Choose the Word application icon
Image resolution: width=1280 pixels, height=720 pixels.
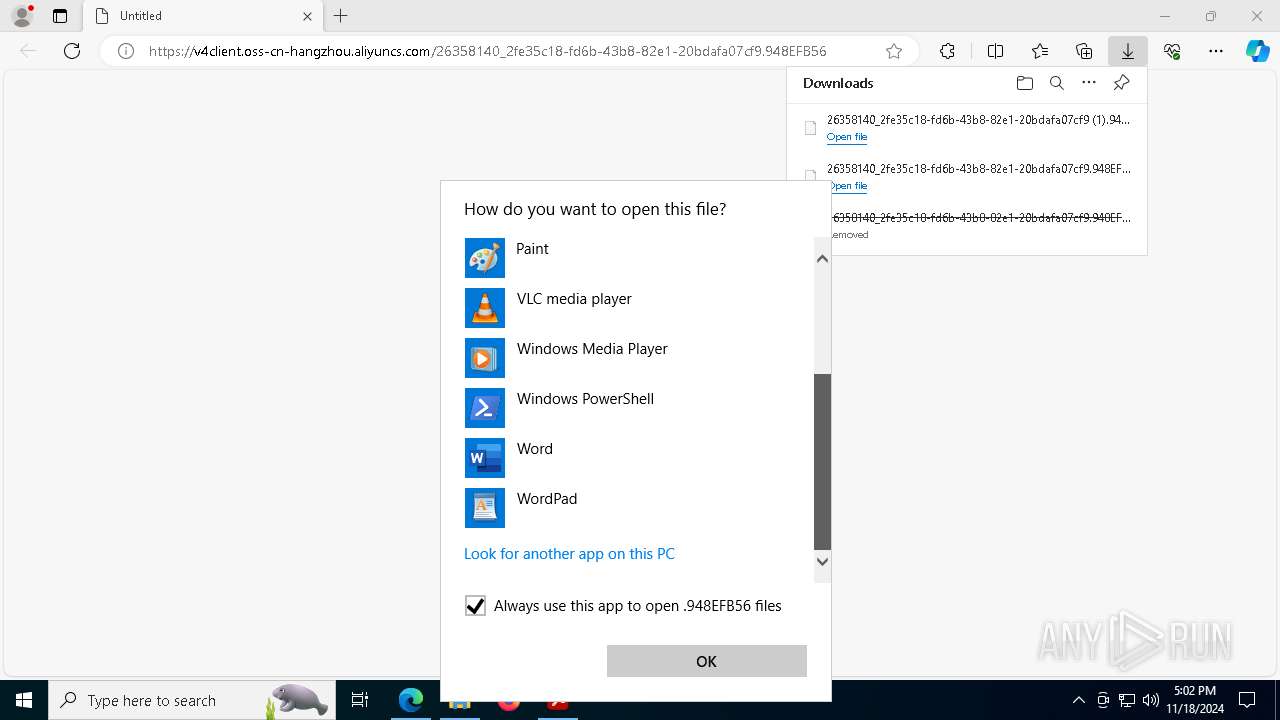485,458
